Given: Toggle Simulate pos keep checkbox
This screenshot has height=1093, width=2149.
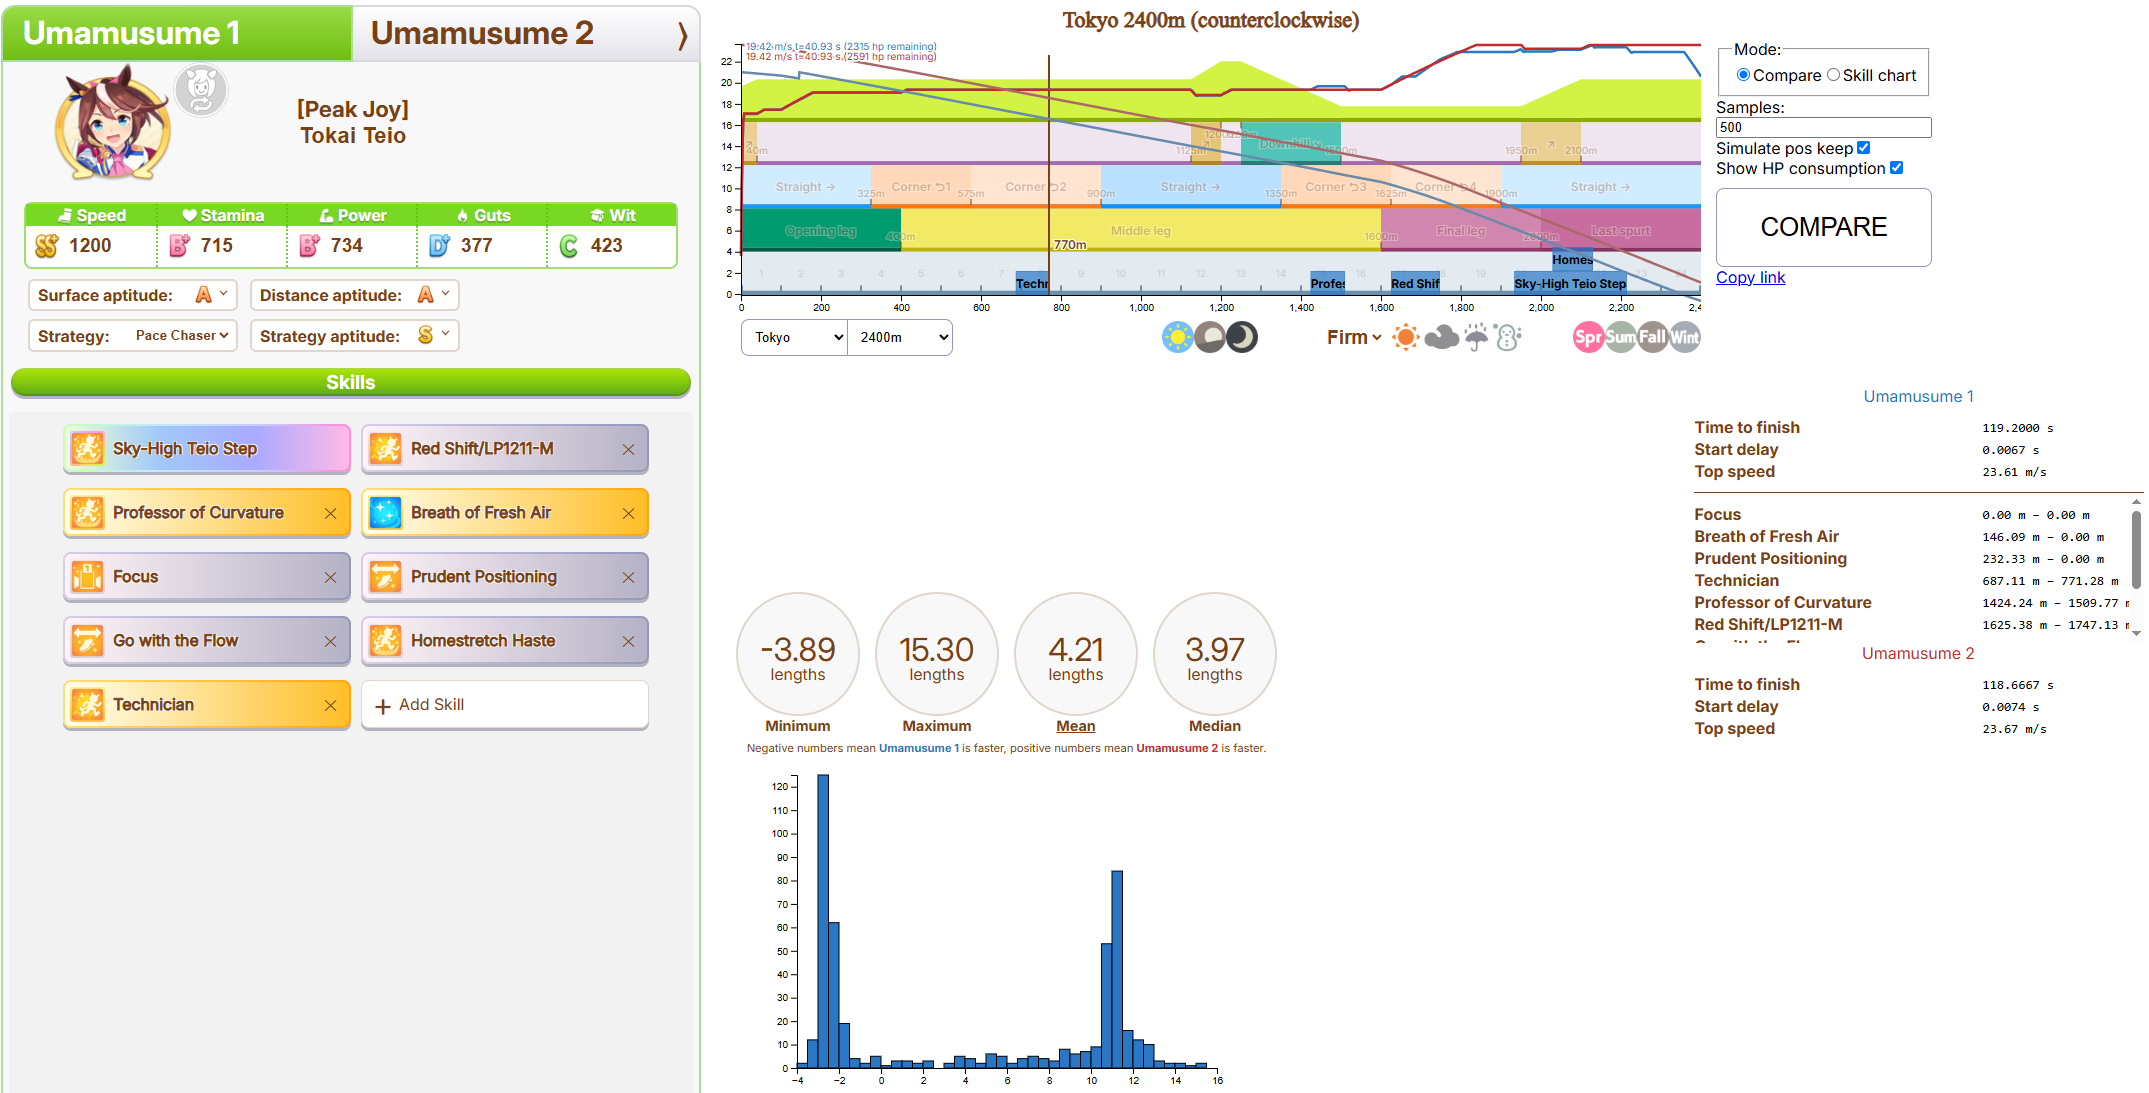Looking at the screenshot, I should point(1863,148).
